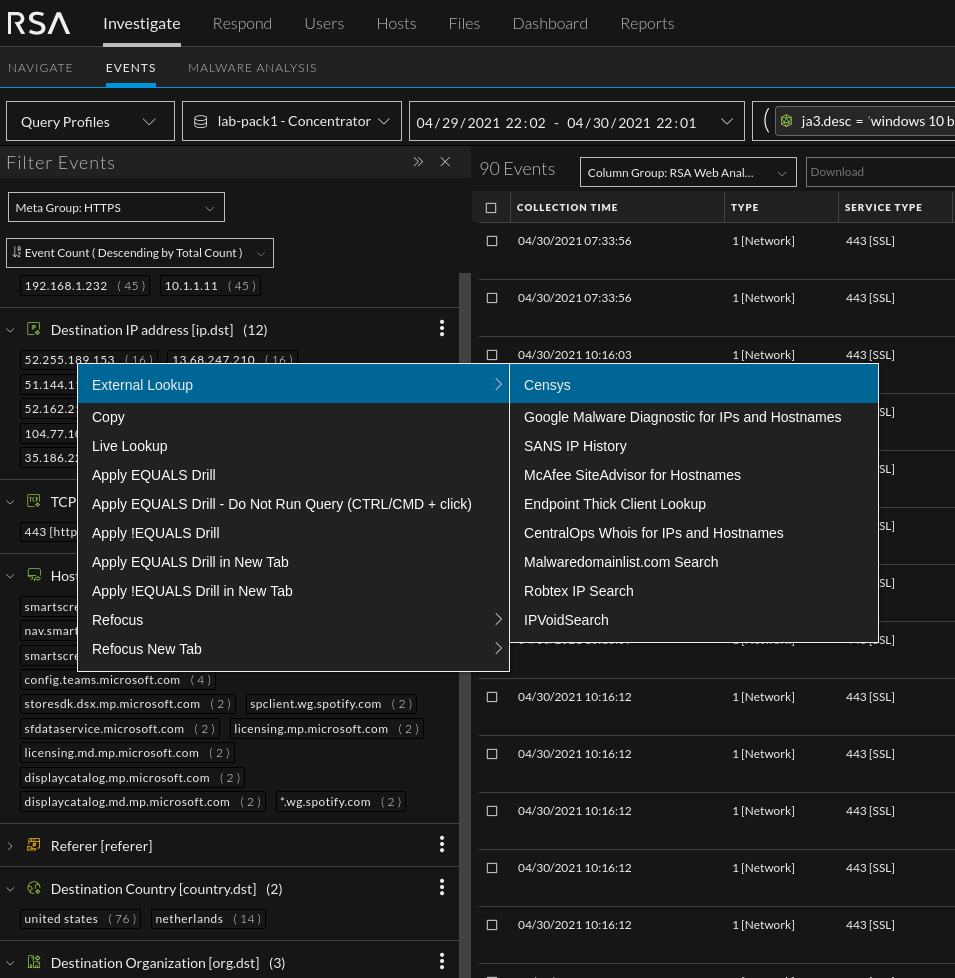Select Apply EQUALS Drill in New Tab
Viewport: 955px width, 978px height.
click(190, 562)
